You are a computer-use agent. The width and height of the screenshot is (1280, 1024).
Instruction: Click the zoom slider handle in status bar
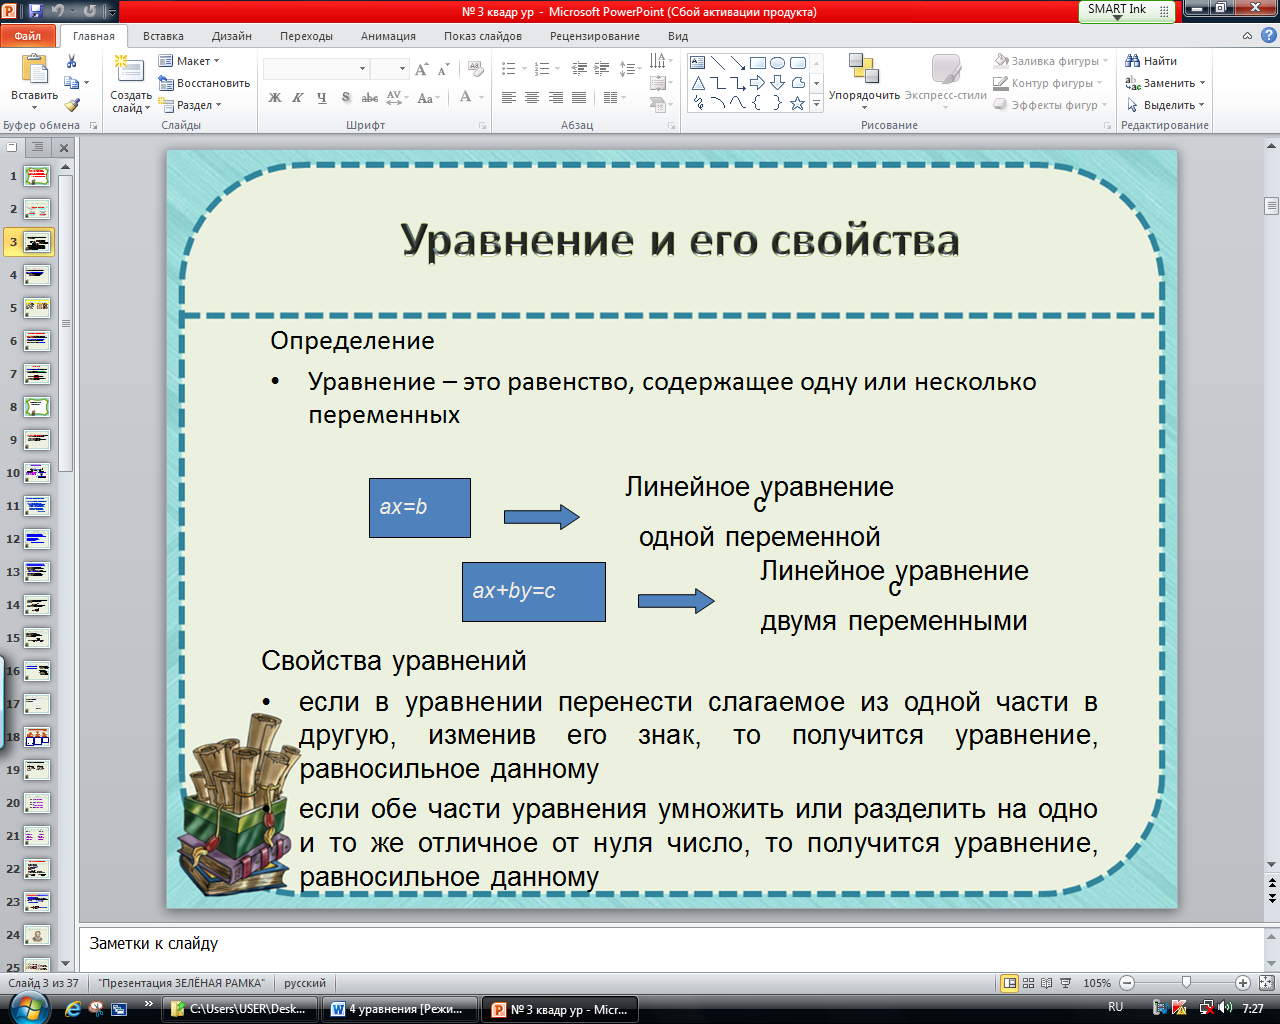pos(1186,983)
